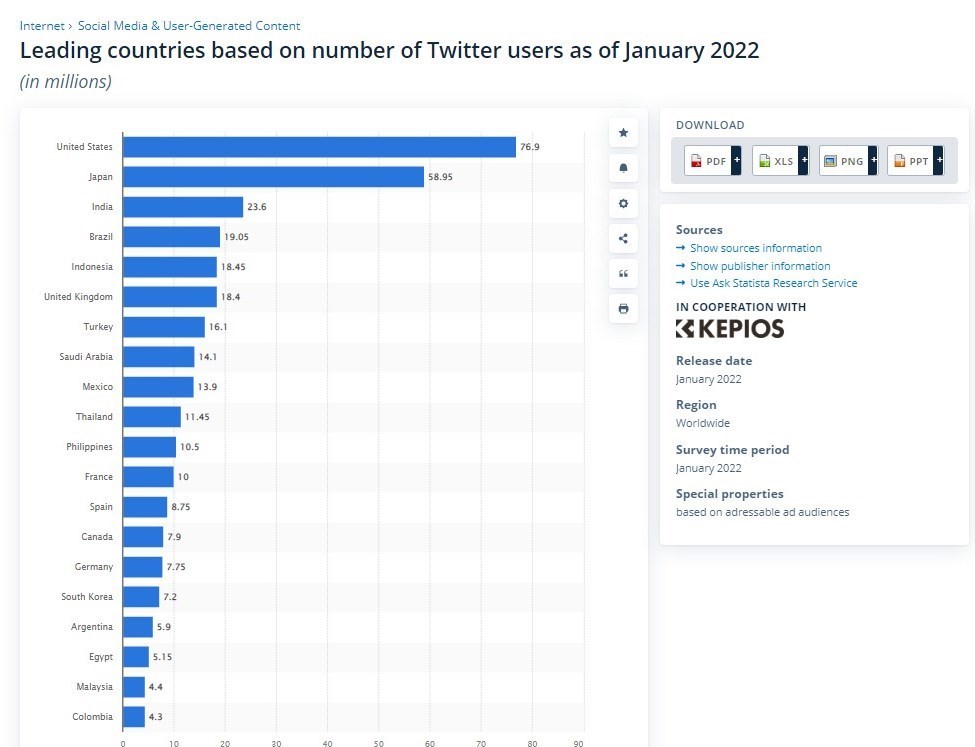Image resolution: width=975 pixels, height=747 pixels.
Task: Click the share icon
Action: [x=623, y=238]
